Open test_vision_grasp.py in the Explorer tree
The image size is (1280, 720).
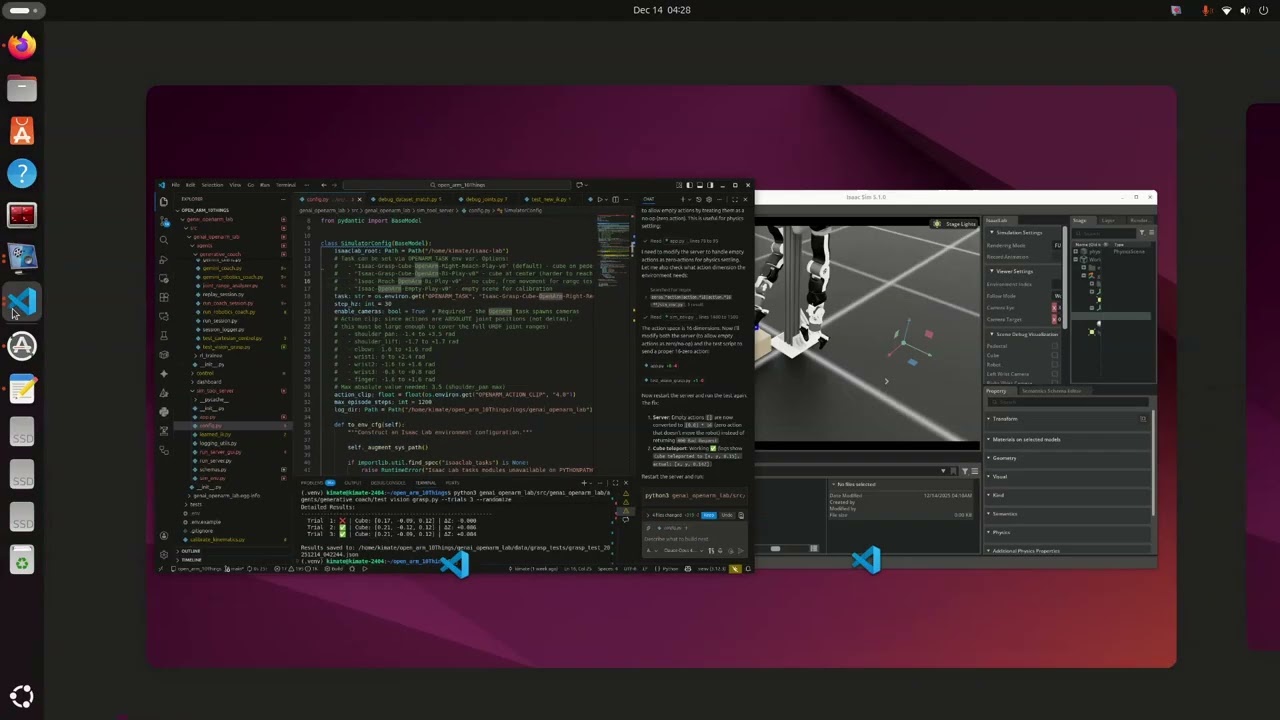(x=226, y=347)
